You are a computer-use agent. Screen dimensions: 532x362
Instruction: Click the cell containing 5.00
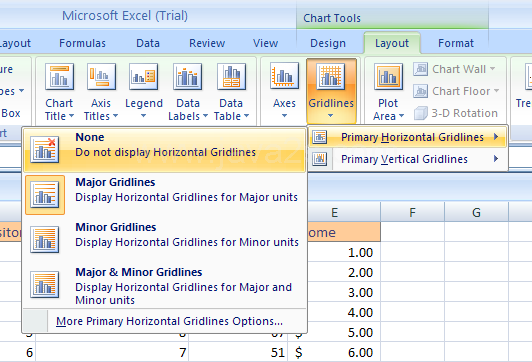344,332
